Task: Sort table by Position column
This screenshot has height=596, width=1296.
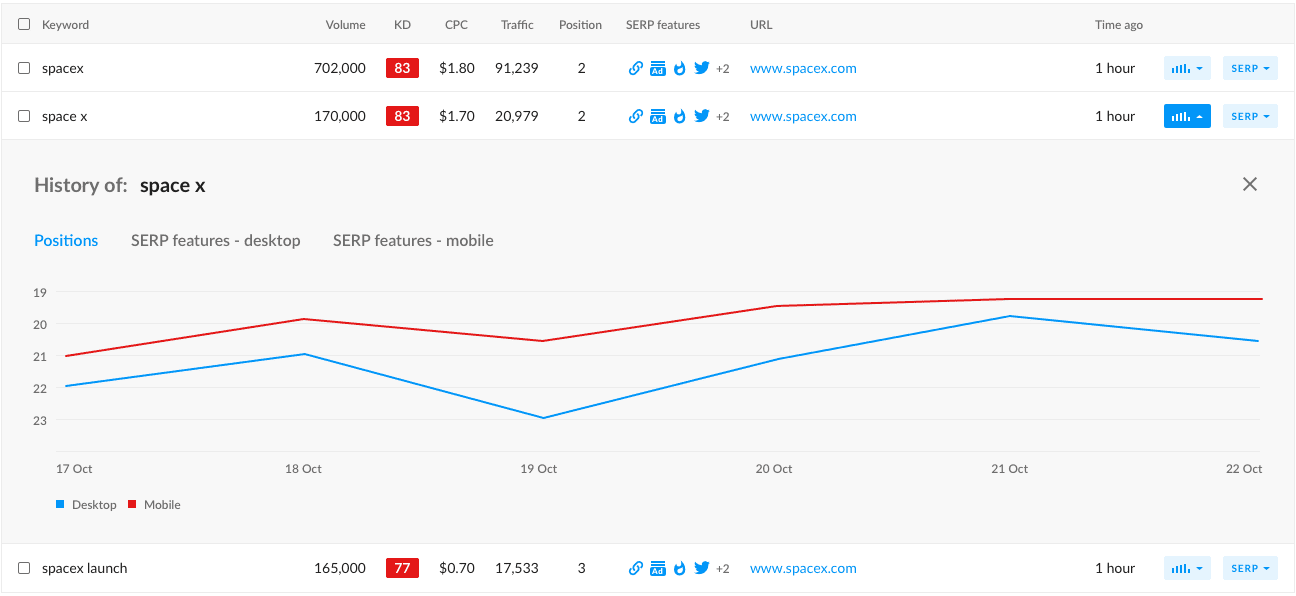Action: pyautogui.click(x=580, y=25)
